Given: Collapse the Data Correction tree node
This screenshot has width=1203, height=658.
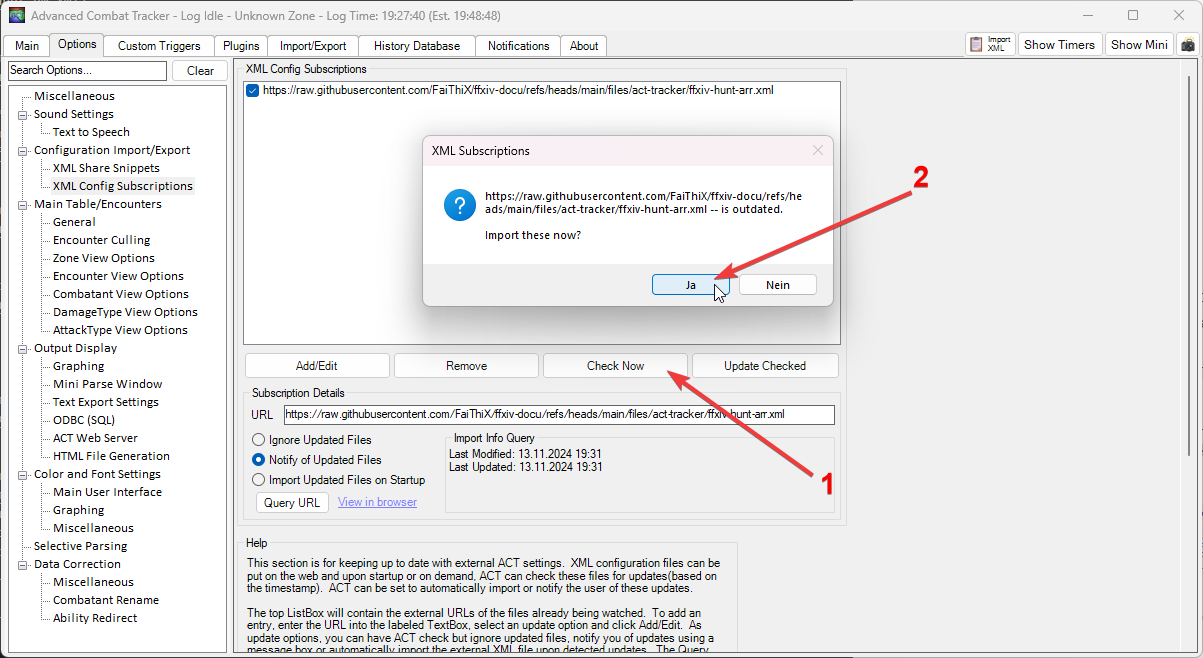Looking at the screenshot, I should click(23, 564).
